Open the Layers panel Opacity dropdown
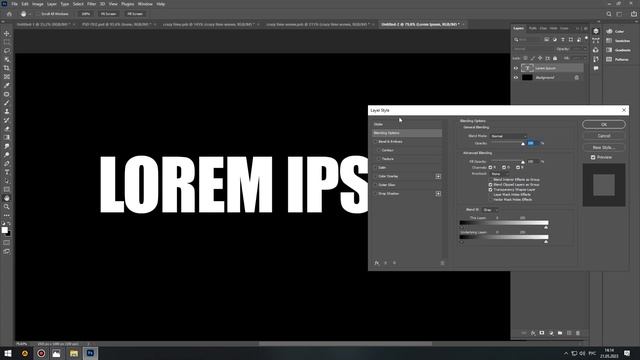 pyautogui.click(x=584, y=49)
